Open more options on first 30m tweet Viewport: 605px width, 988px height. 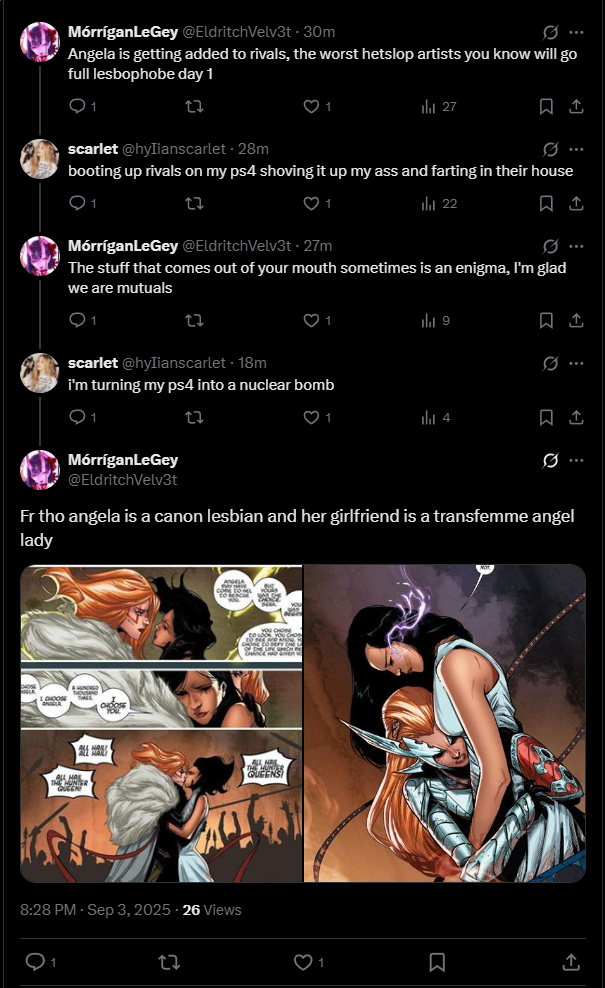(x=576, y=32)
